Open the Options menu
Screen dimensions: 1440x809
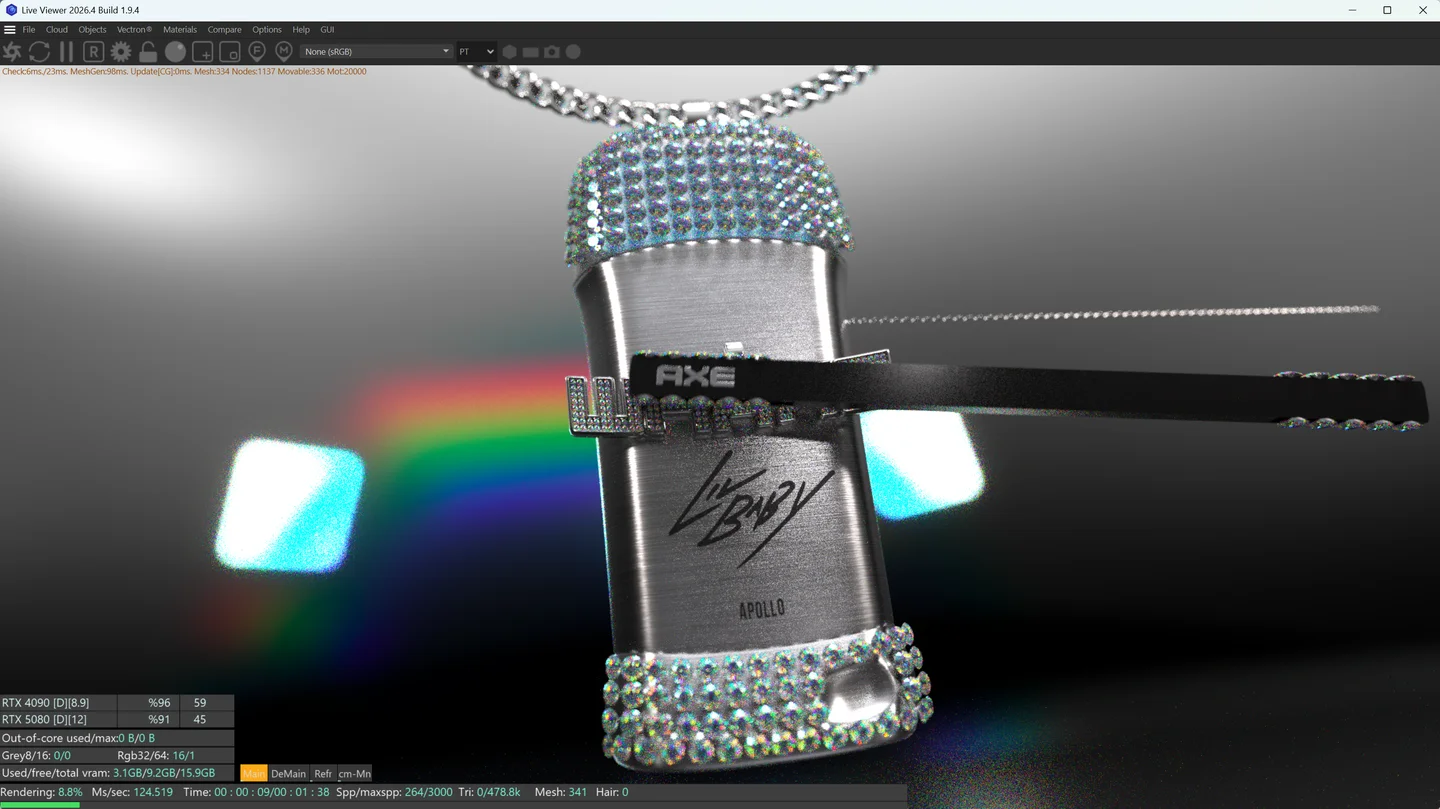pos(267,30)
